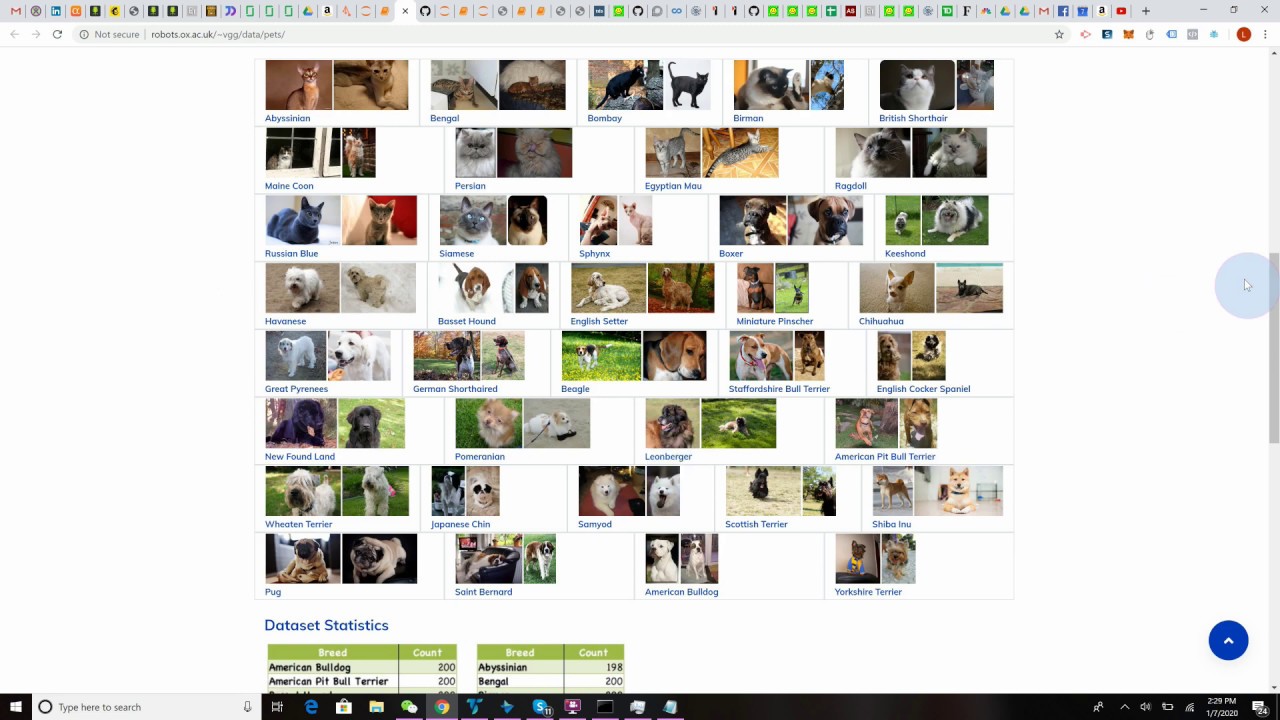Open the Russian Blue link

pyautogui.click(x=291, y=254)
